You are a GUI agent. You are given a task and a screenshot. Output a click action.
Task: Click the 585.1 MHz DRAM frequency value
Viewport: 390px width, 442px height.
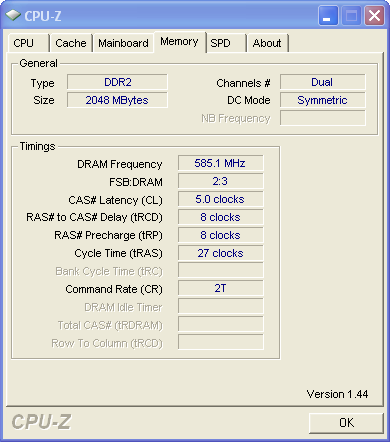tap(220, 163)
